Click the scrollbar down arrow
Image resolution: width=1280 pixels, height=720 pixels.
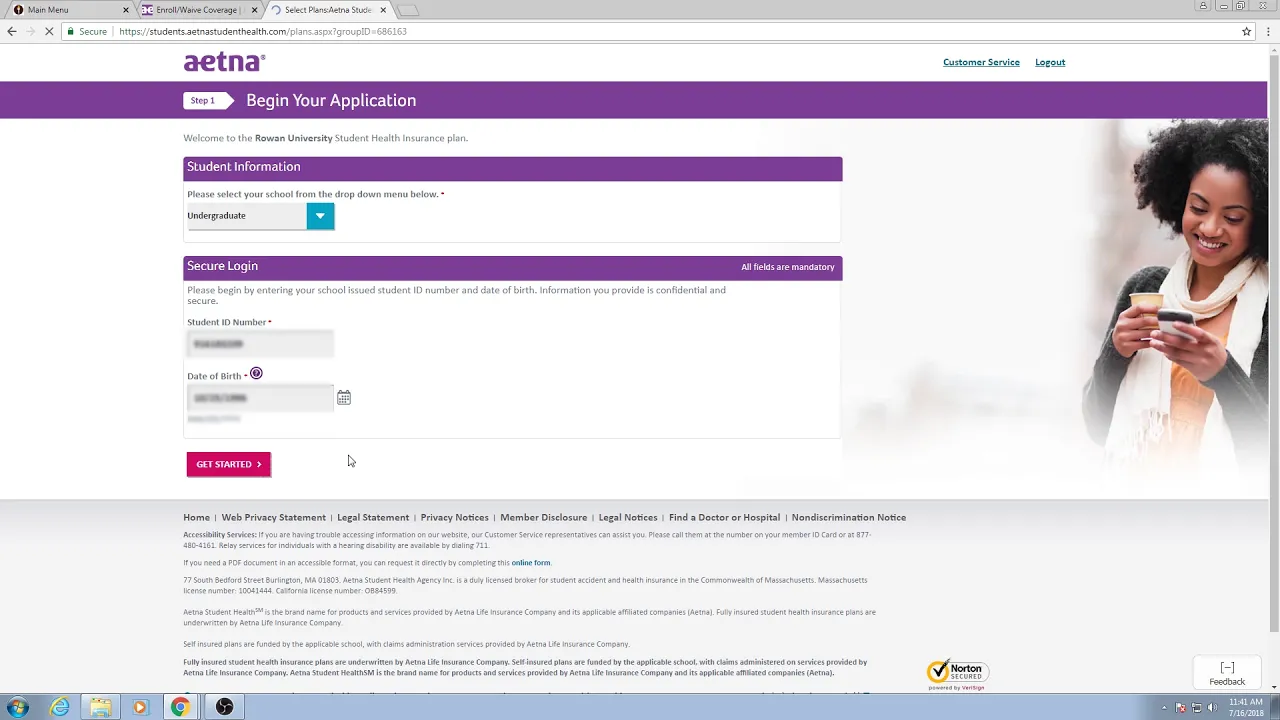tap(1273, 687)
